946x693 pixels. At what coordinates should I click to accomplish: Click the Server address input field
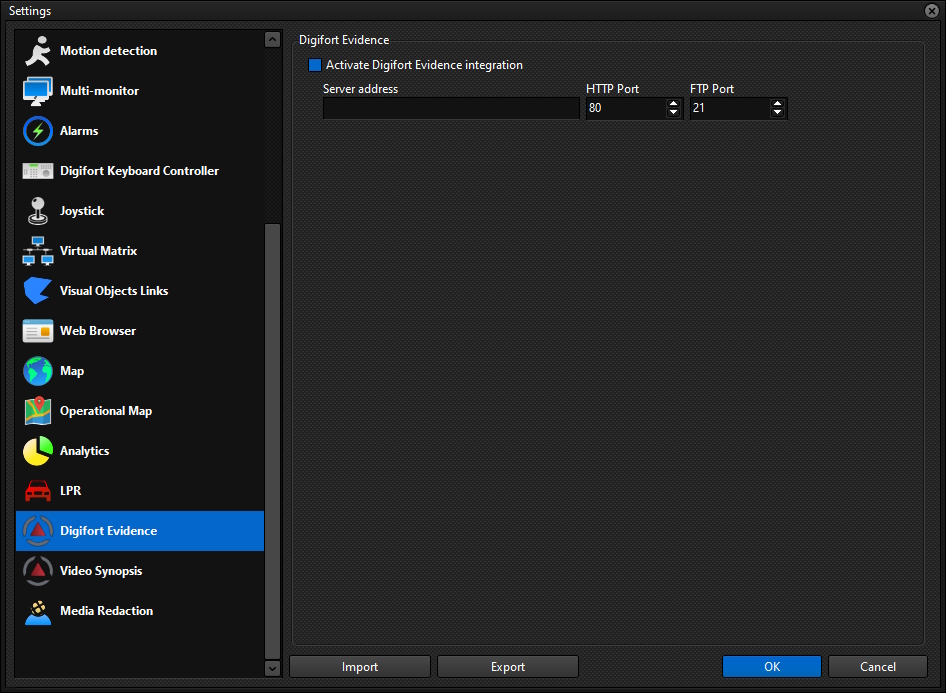tap(451, 109)
